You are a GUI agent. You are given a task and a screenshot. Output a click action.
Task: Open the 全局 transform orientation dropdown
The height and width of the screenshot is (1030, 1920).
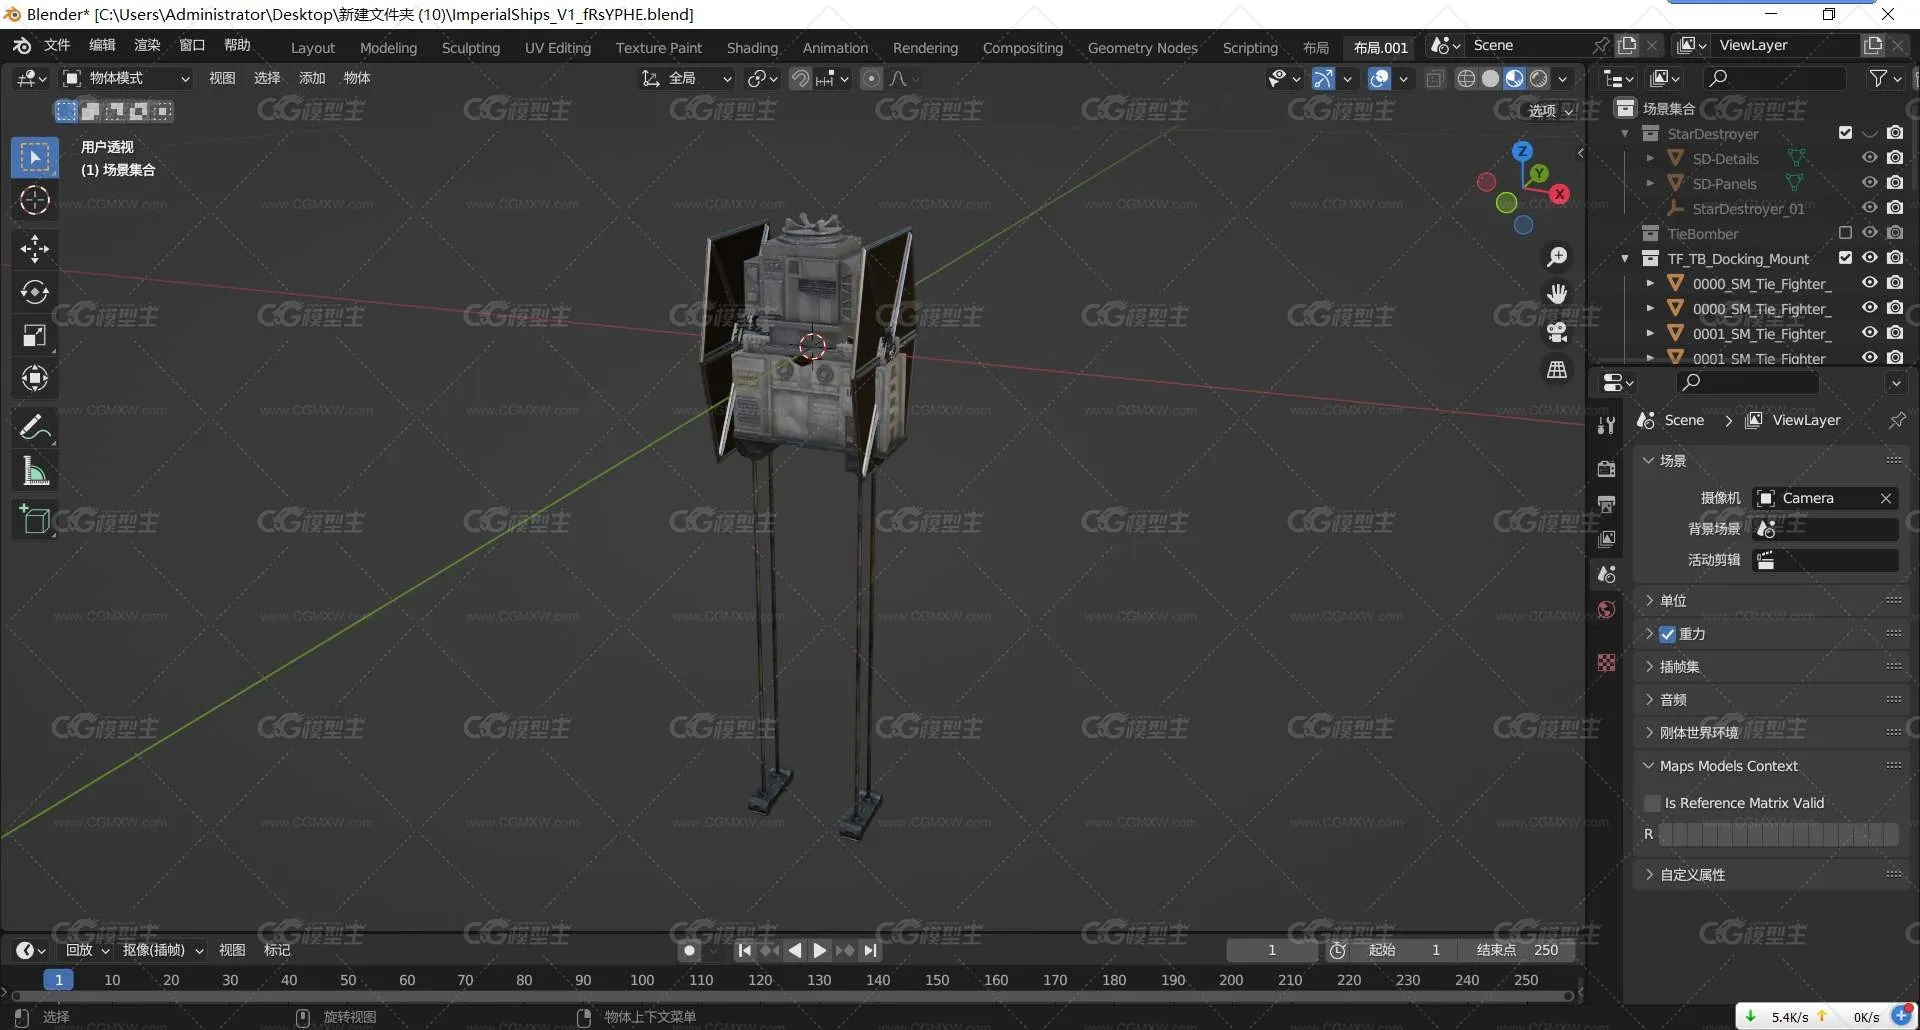687,78
